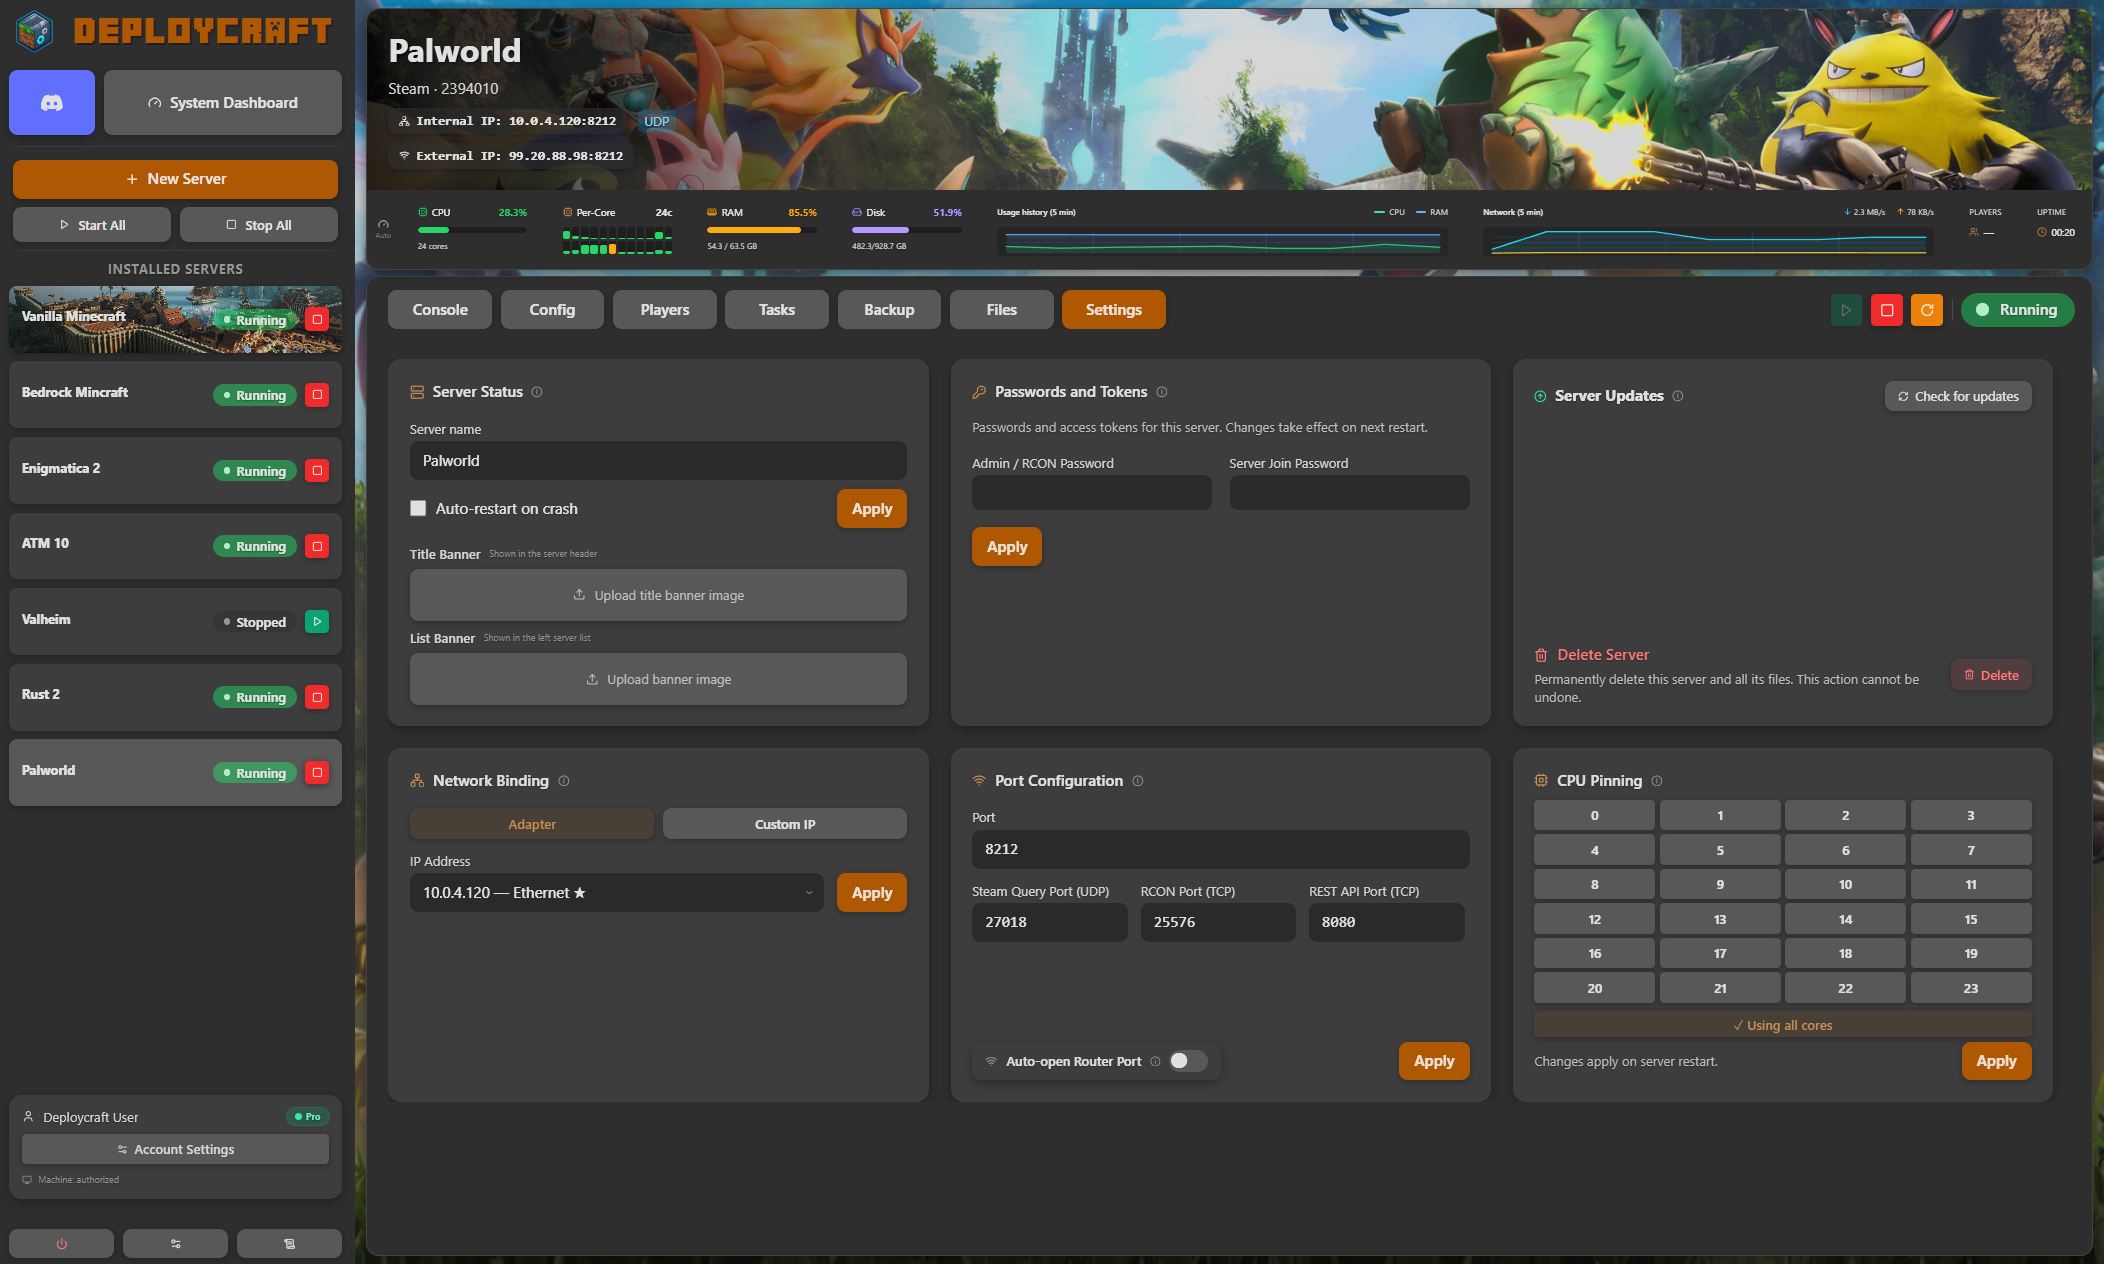Toggle Auto-open Router Port switch
This screenshot has width=2104, height=1264.
click(x=1188, y=1061)
